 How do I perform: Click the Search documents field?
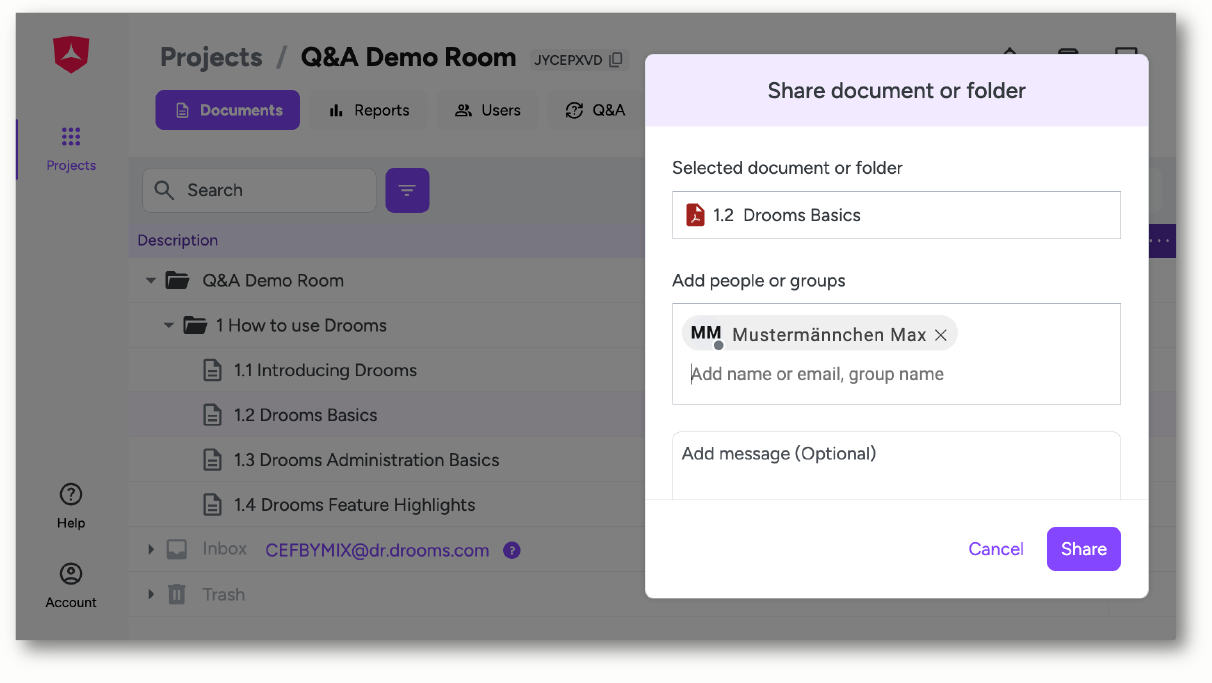(x=259, y=190)
